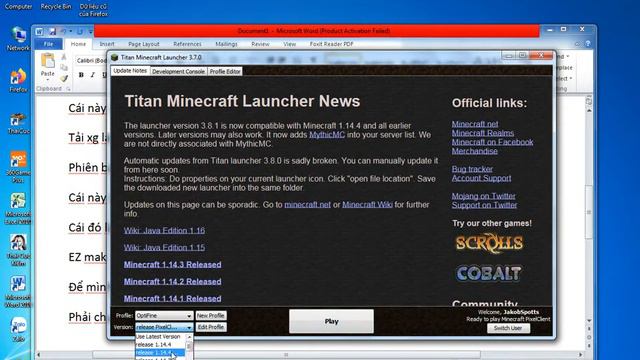Open the Network desktop icon
640x360 pixels.
18,38
